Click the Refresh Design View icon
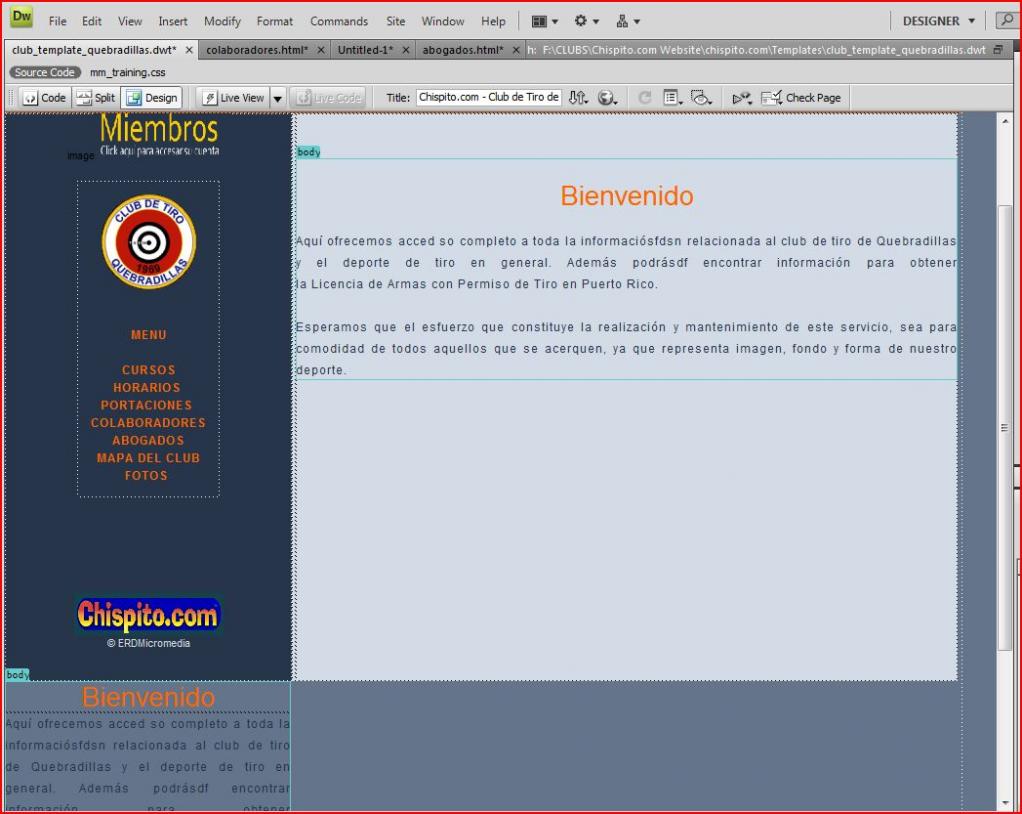Image resolution: width=1022 pixels, height=814 pixels. 645,98
